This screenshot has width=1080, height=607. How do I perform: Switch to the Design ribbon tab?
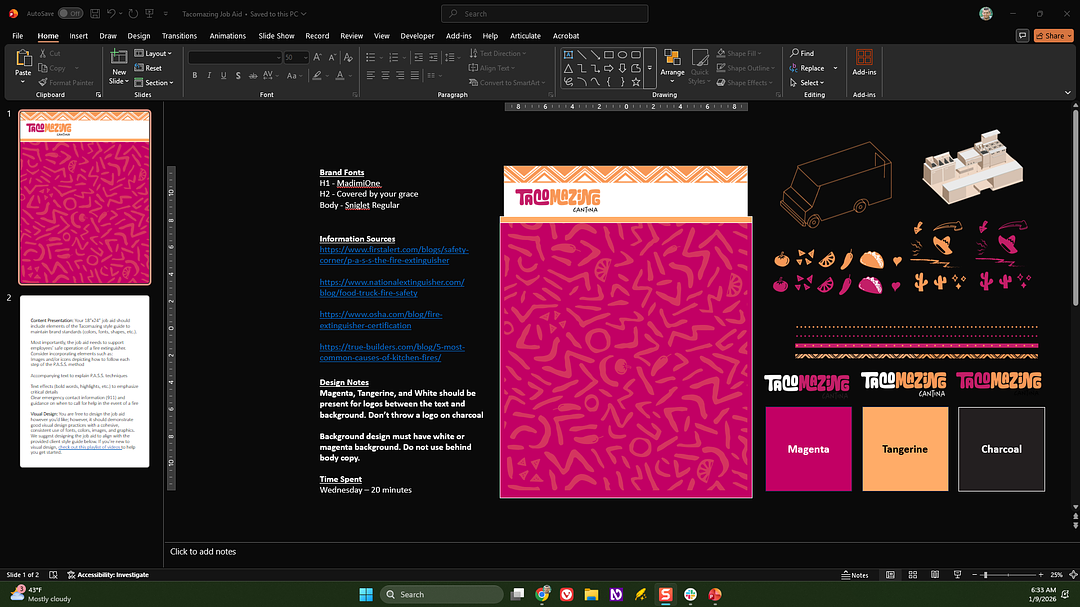point(138,35)
